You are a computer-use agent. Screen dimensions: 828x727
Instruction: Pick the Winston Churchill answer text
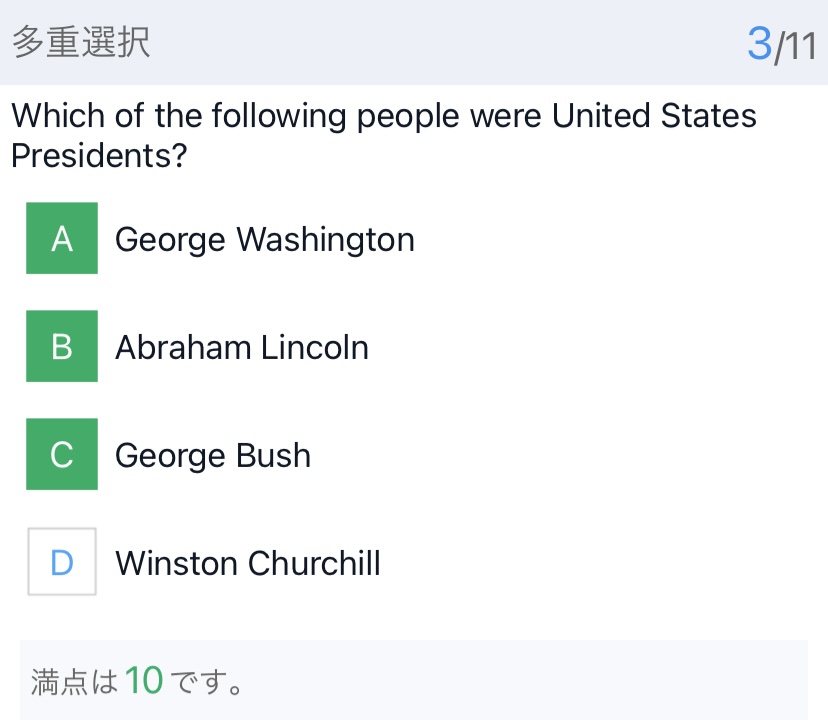pyautogui.click(x=247, y=564)
